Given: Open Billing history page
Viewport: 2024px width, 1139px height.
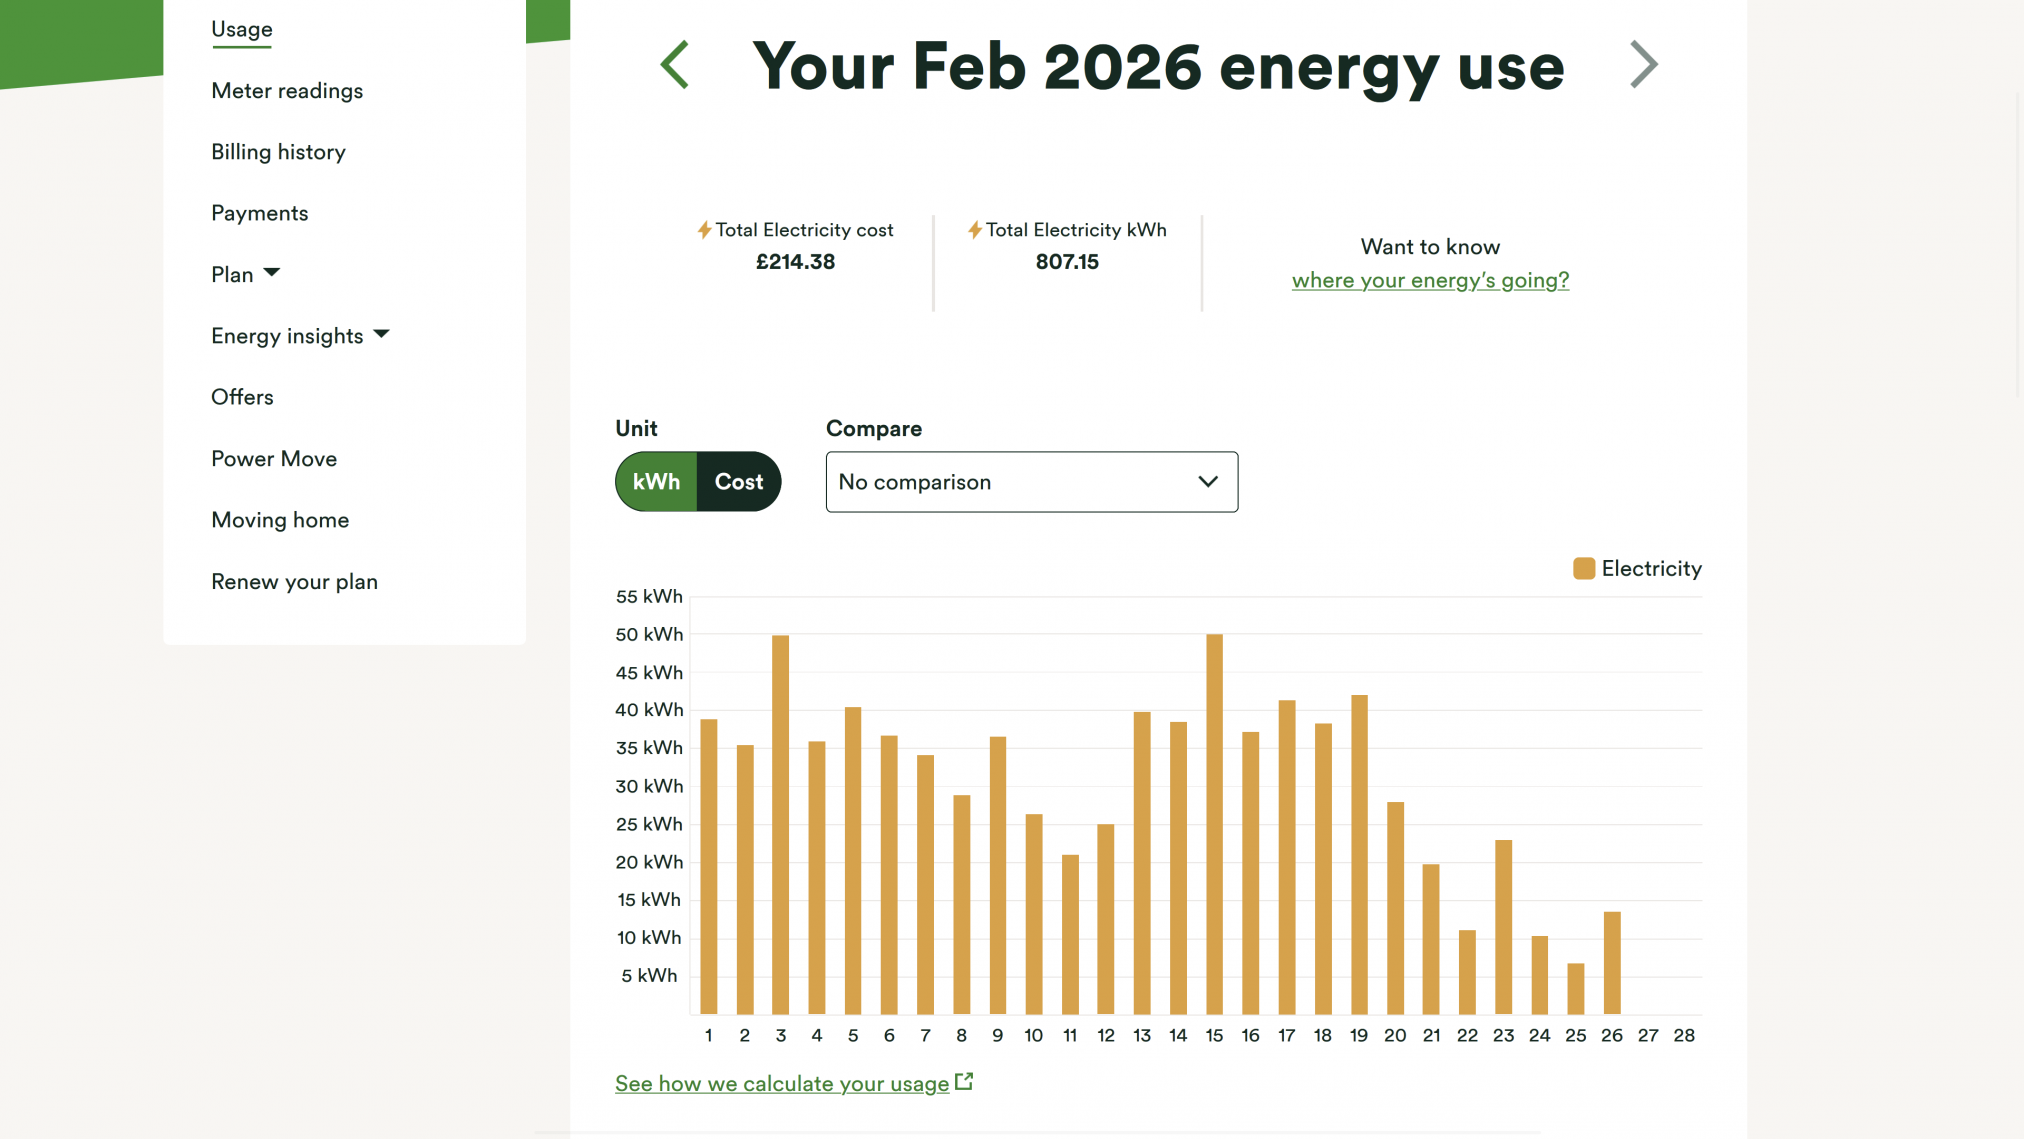Looking at the screenshot, I should [278, 152].
